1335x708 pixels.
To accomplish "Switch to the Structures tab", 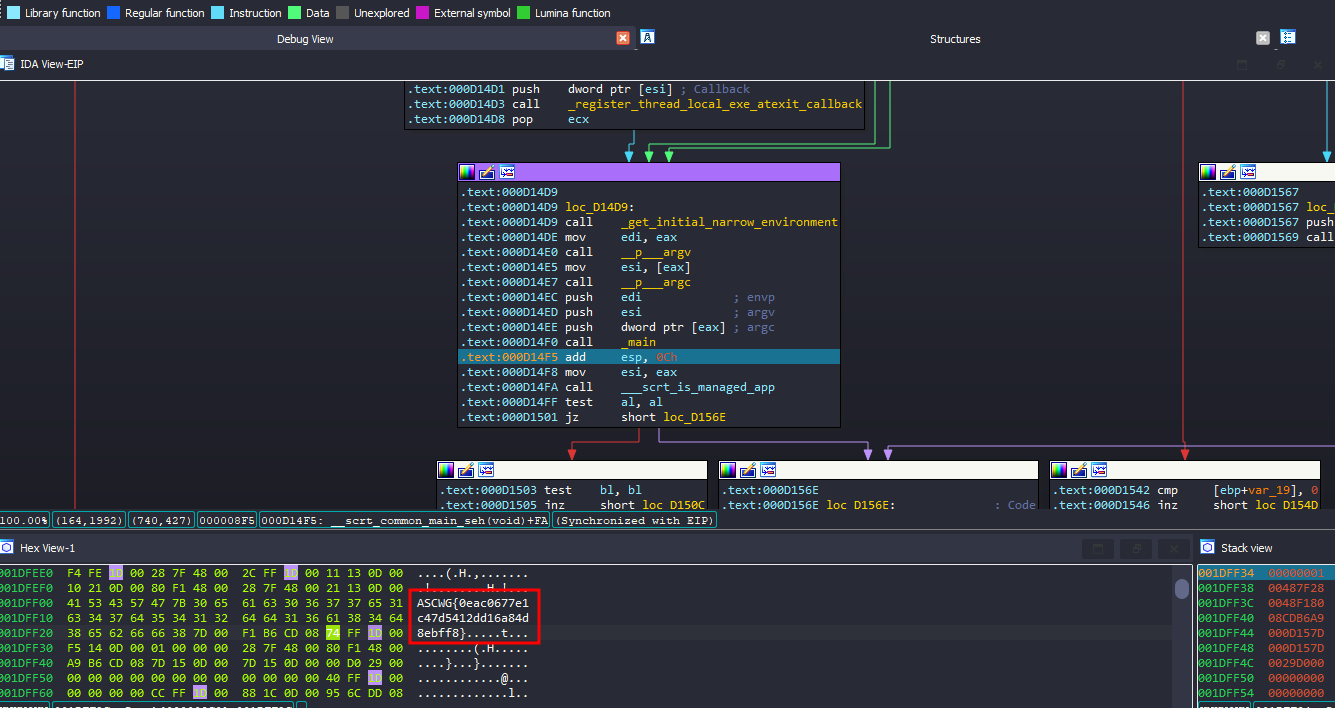I will point(954,39).
